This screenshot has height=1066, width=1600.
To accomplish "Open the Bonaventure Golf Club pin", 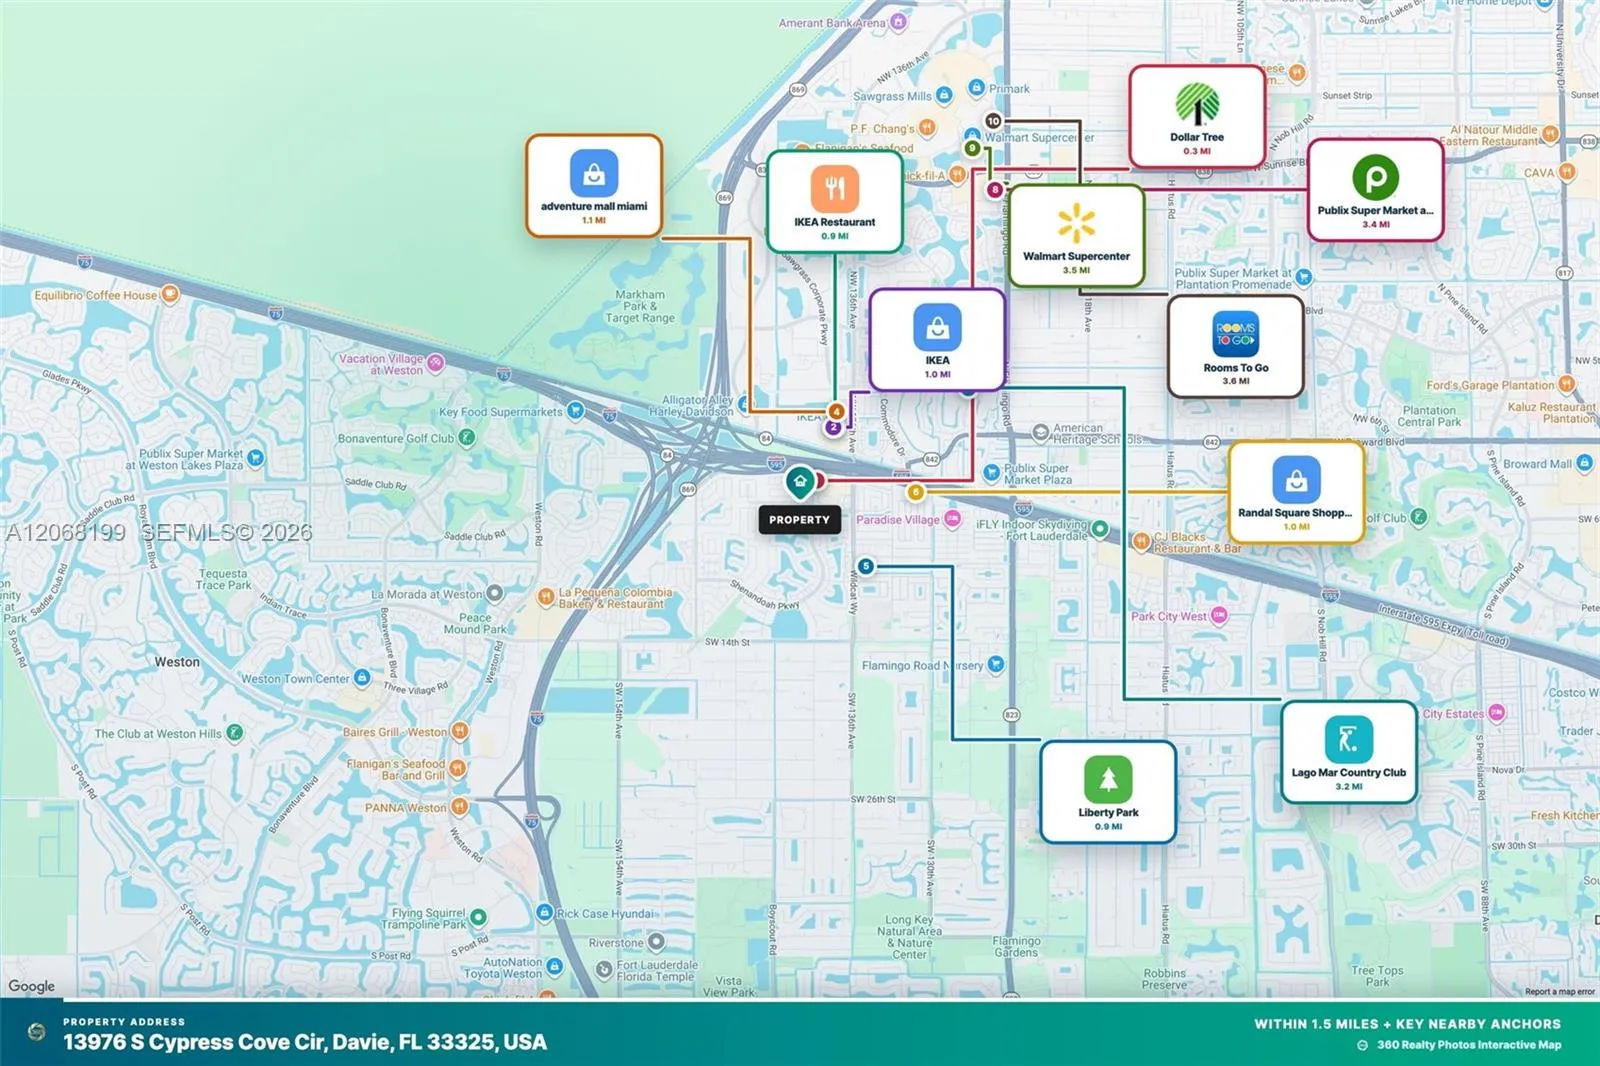I will [466, 437].
